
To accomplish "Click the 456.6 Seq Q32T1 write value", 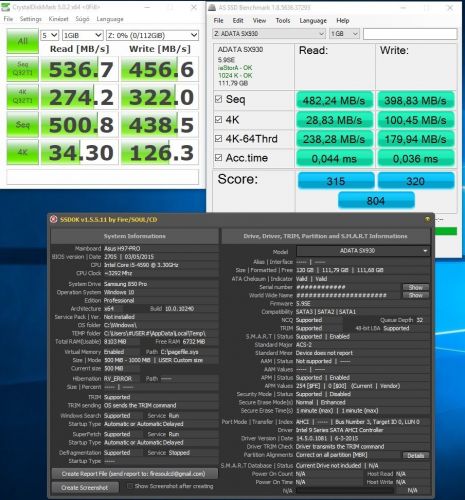I will 160,69.
